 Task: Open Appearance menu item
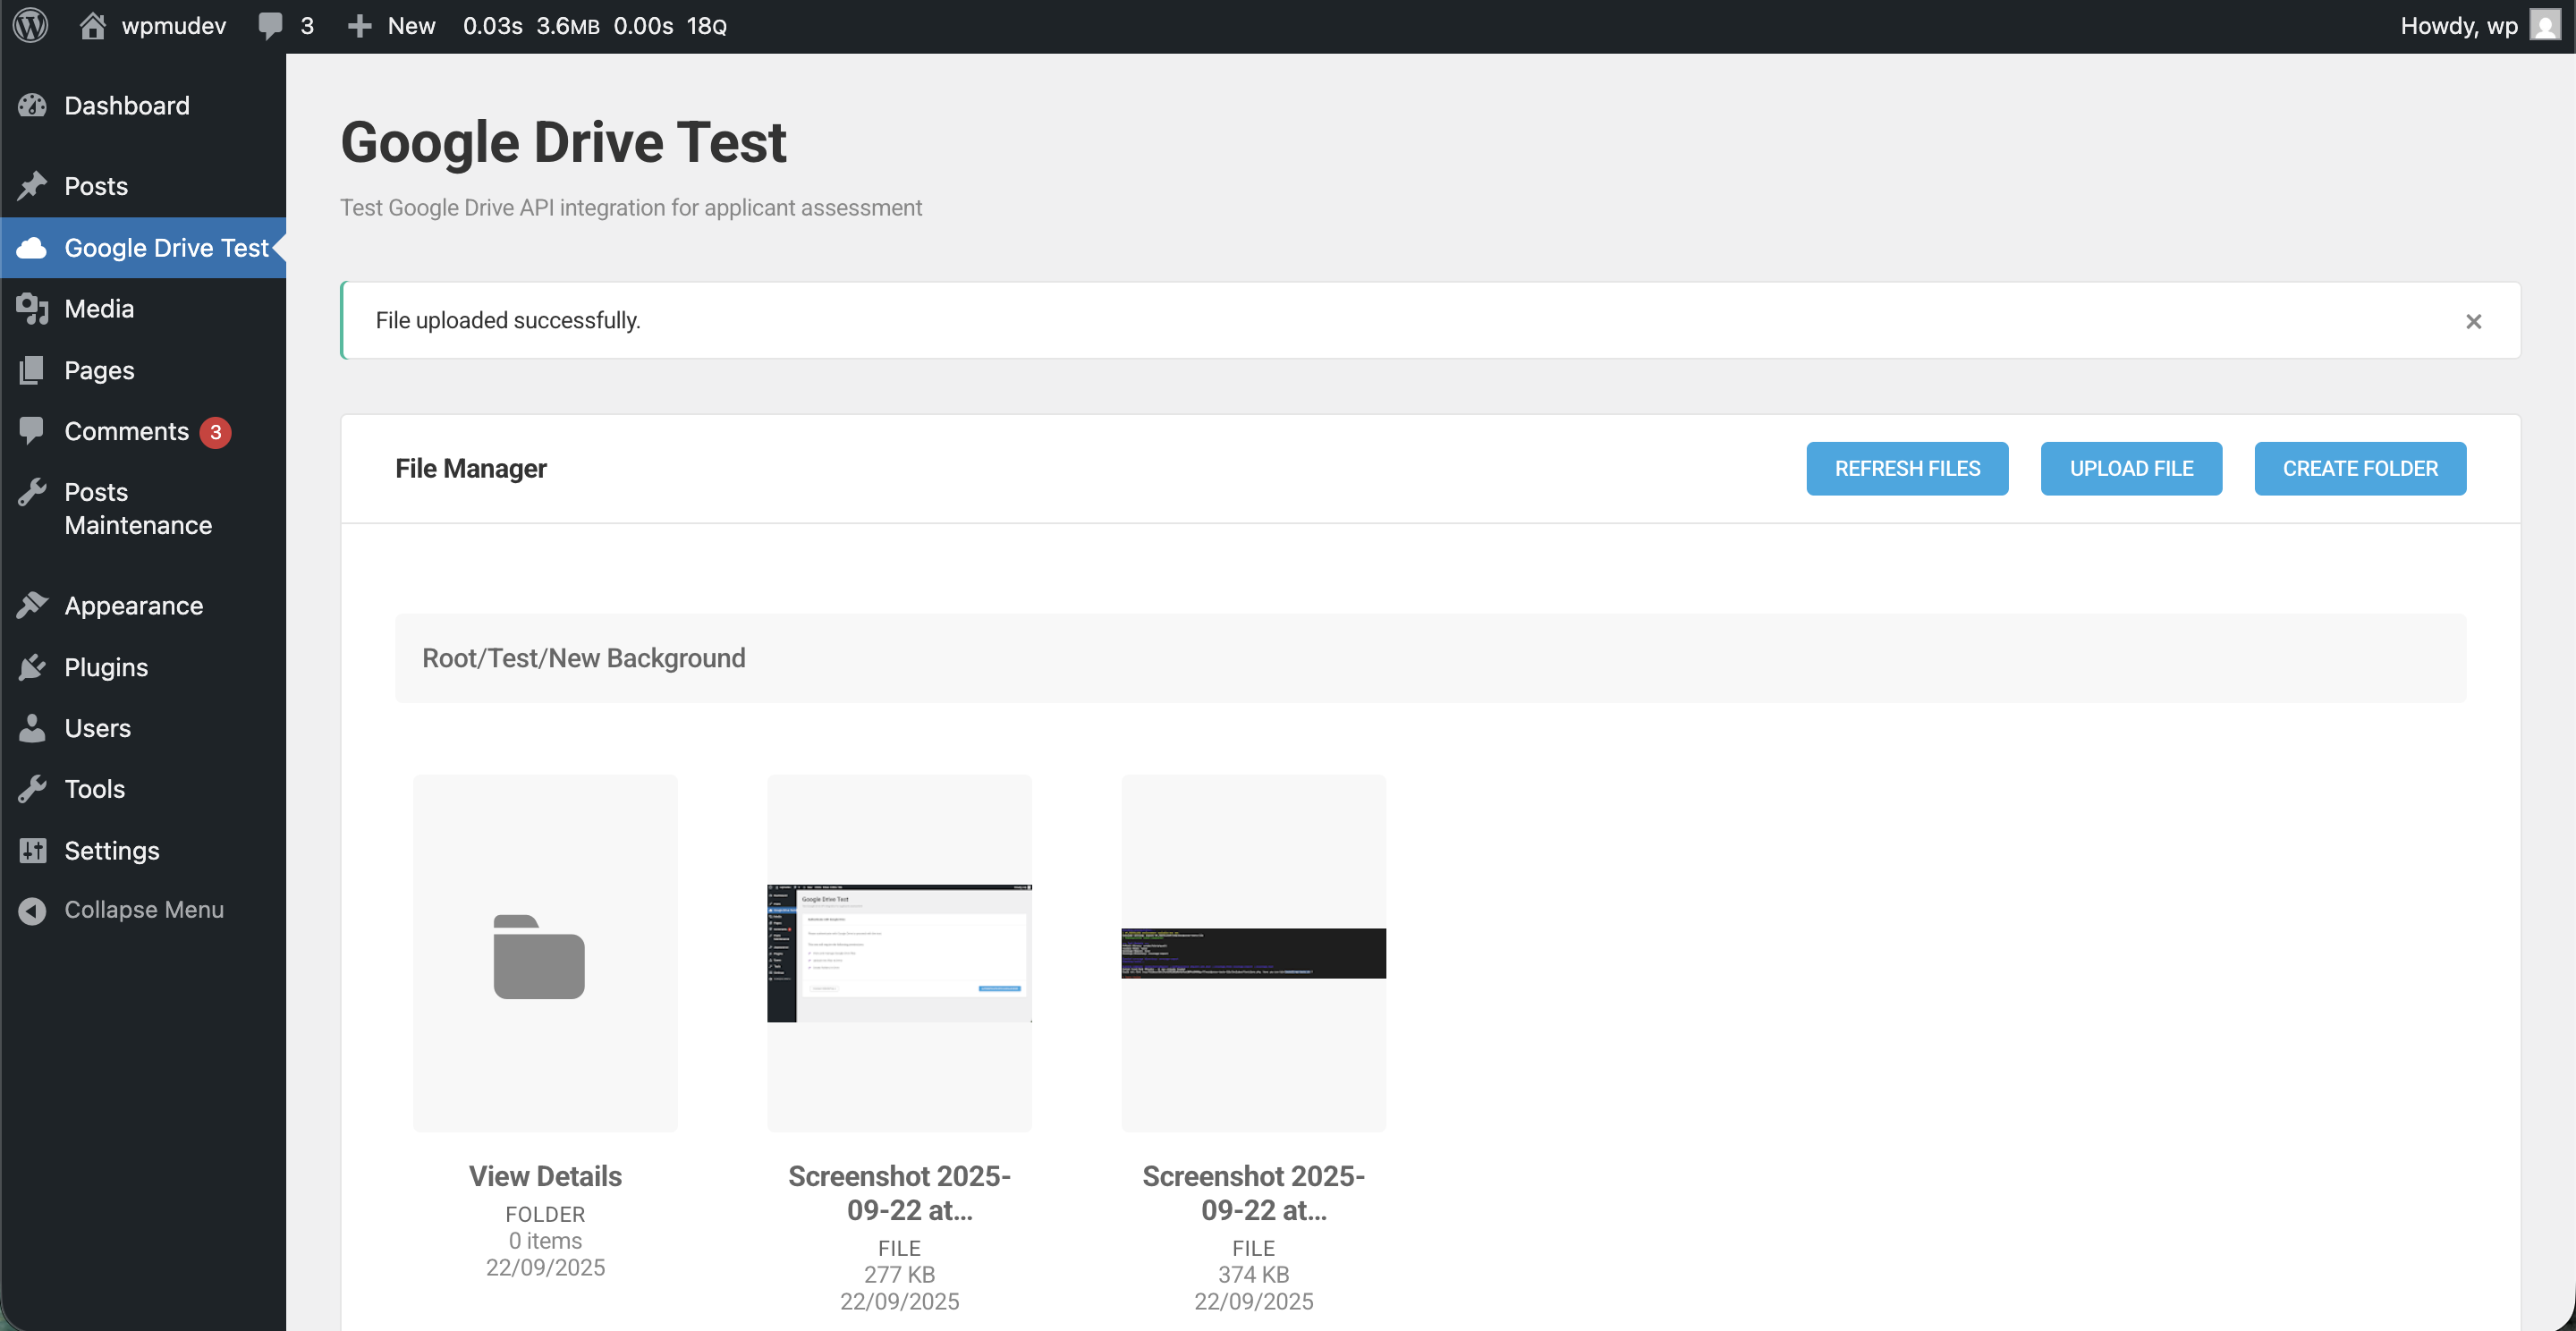point(134,606)
